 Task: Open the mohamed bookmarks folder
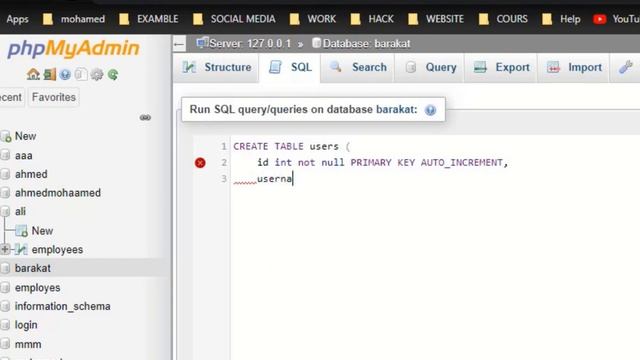point(74,19)
